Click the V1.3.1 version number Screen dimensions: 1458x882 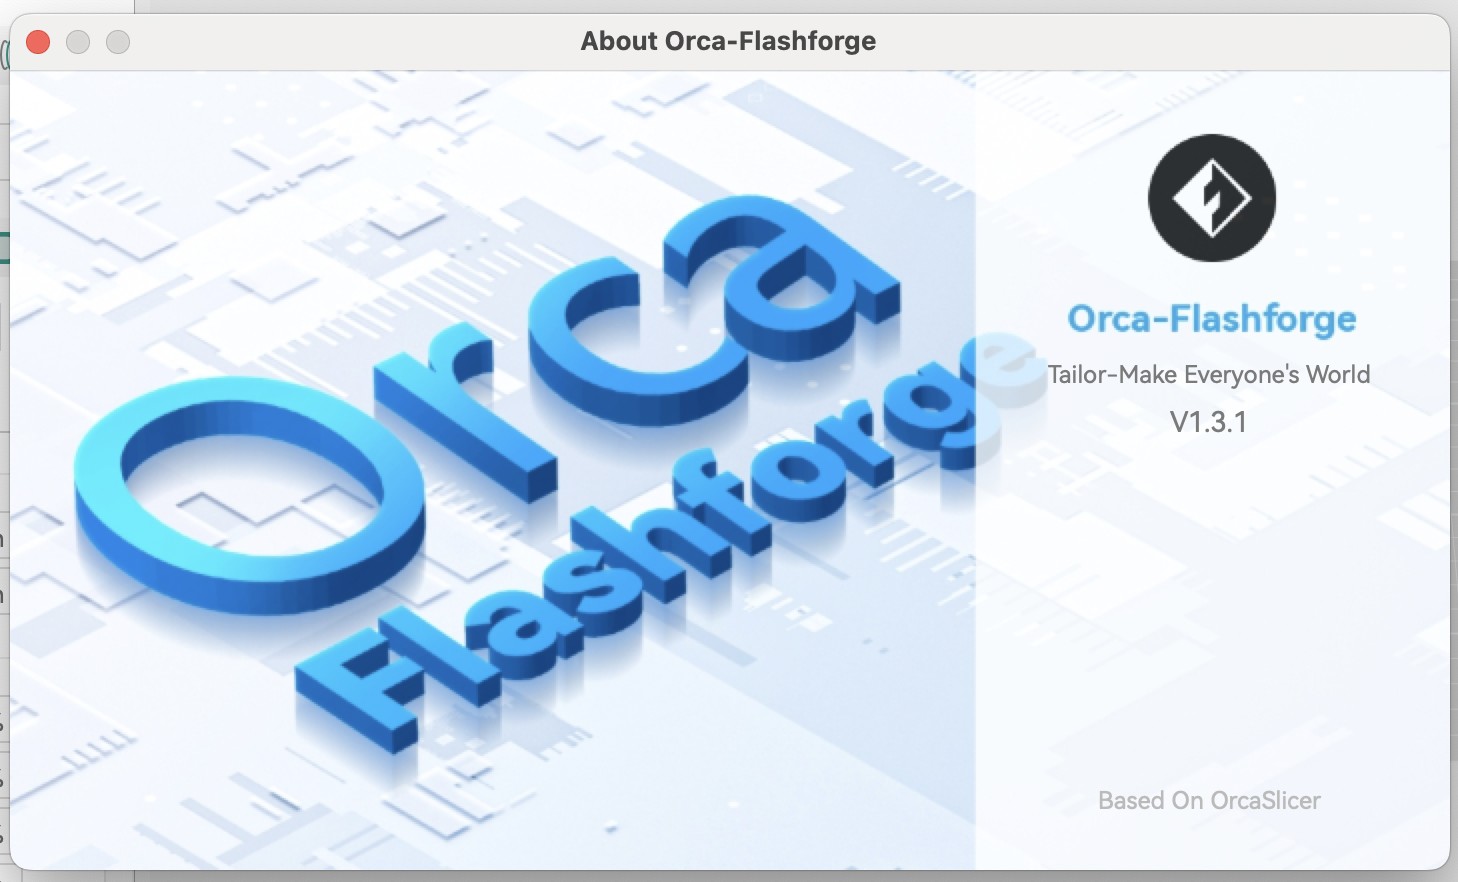pyautogui.click(x=1209, y=422)
